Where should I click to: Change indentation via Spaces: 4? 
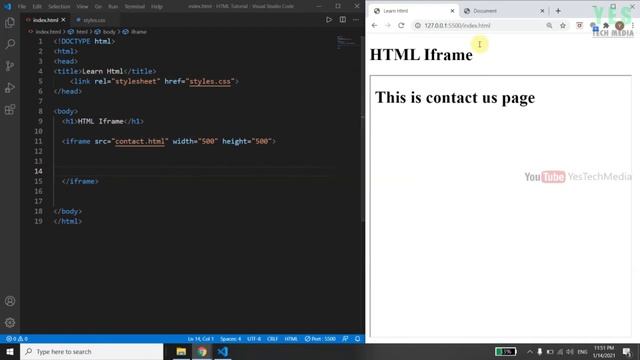pos(230,339)
